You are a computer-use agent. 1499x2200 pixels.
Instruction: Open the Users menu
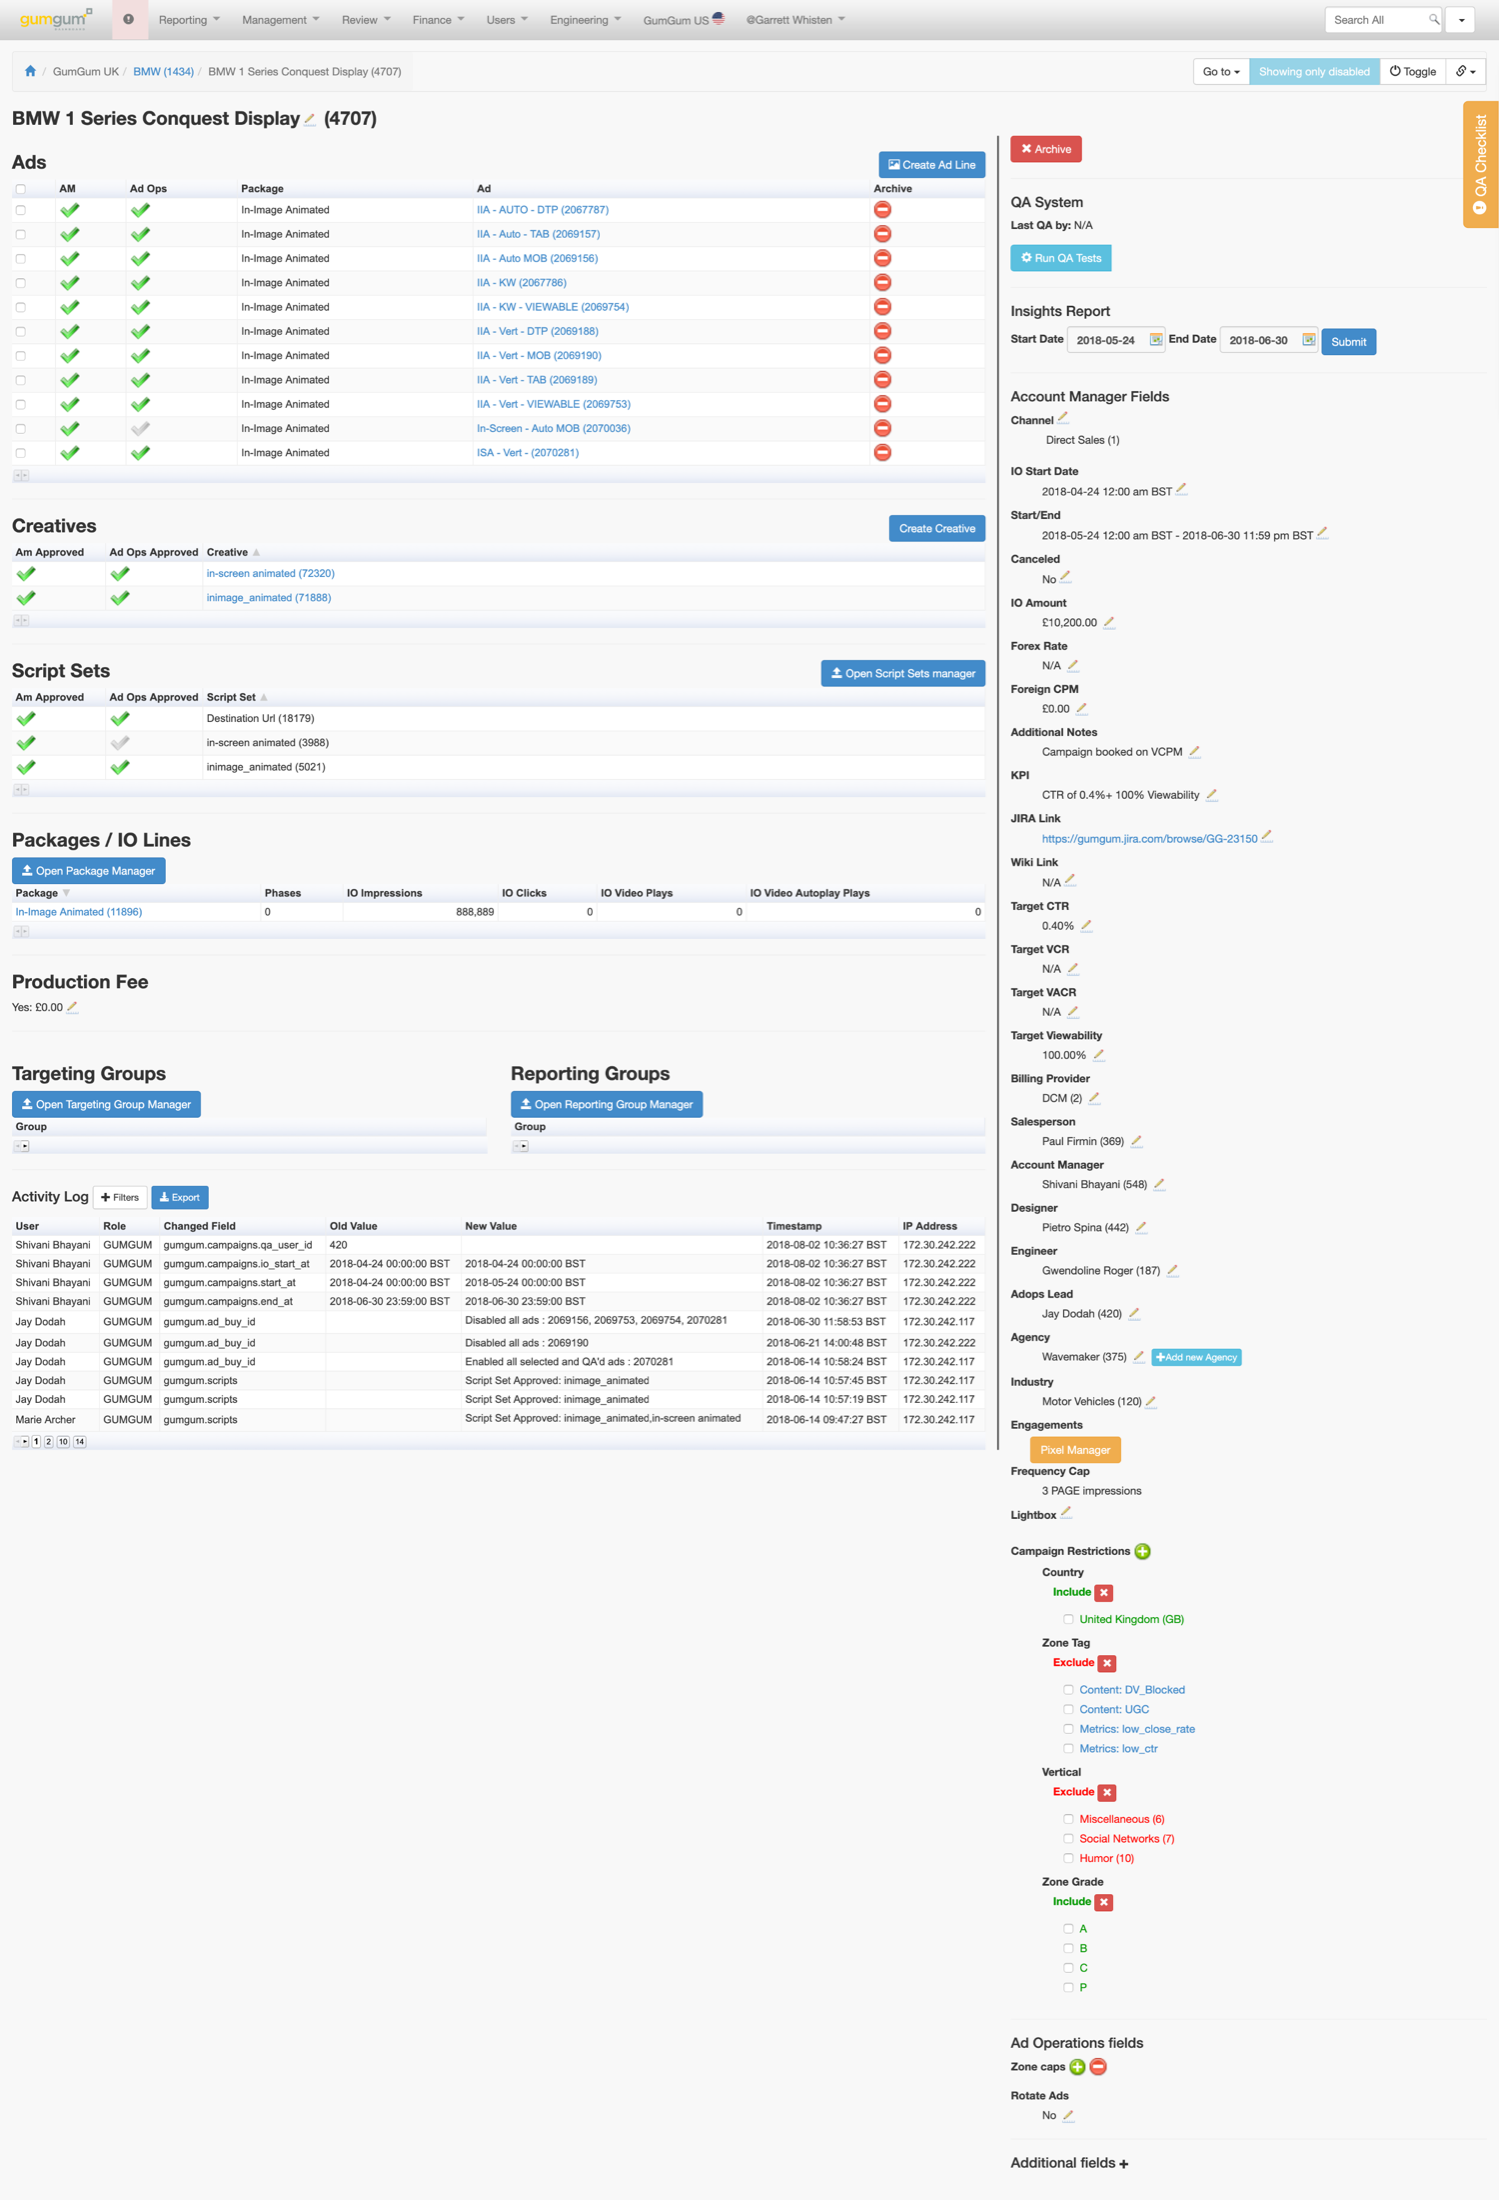click(506, 20)
